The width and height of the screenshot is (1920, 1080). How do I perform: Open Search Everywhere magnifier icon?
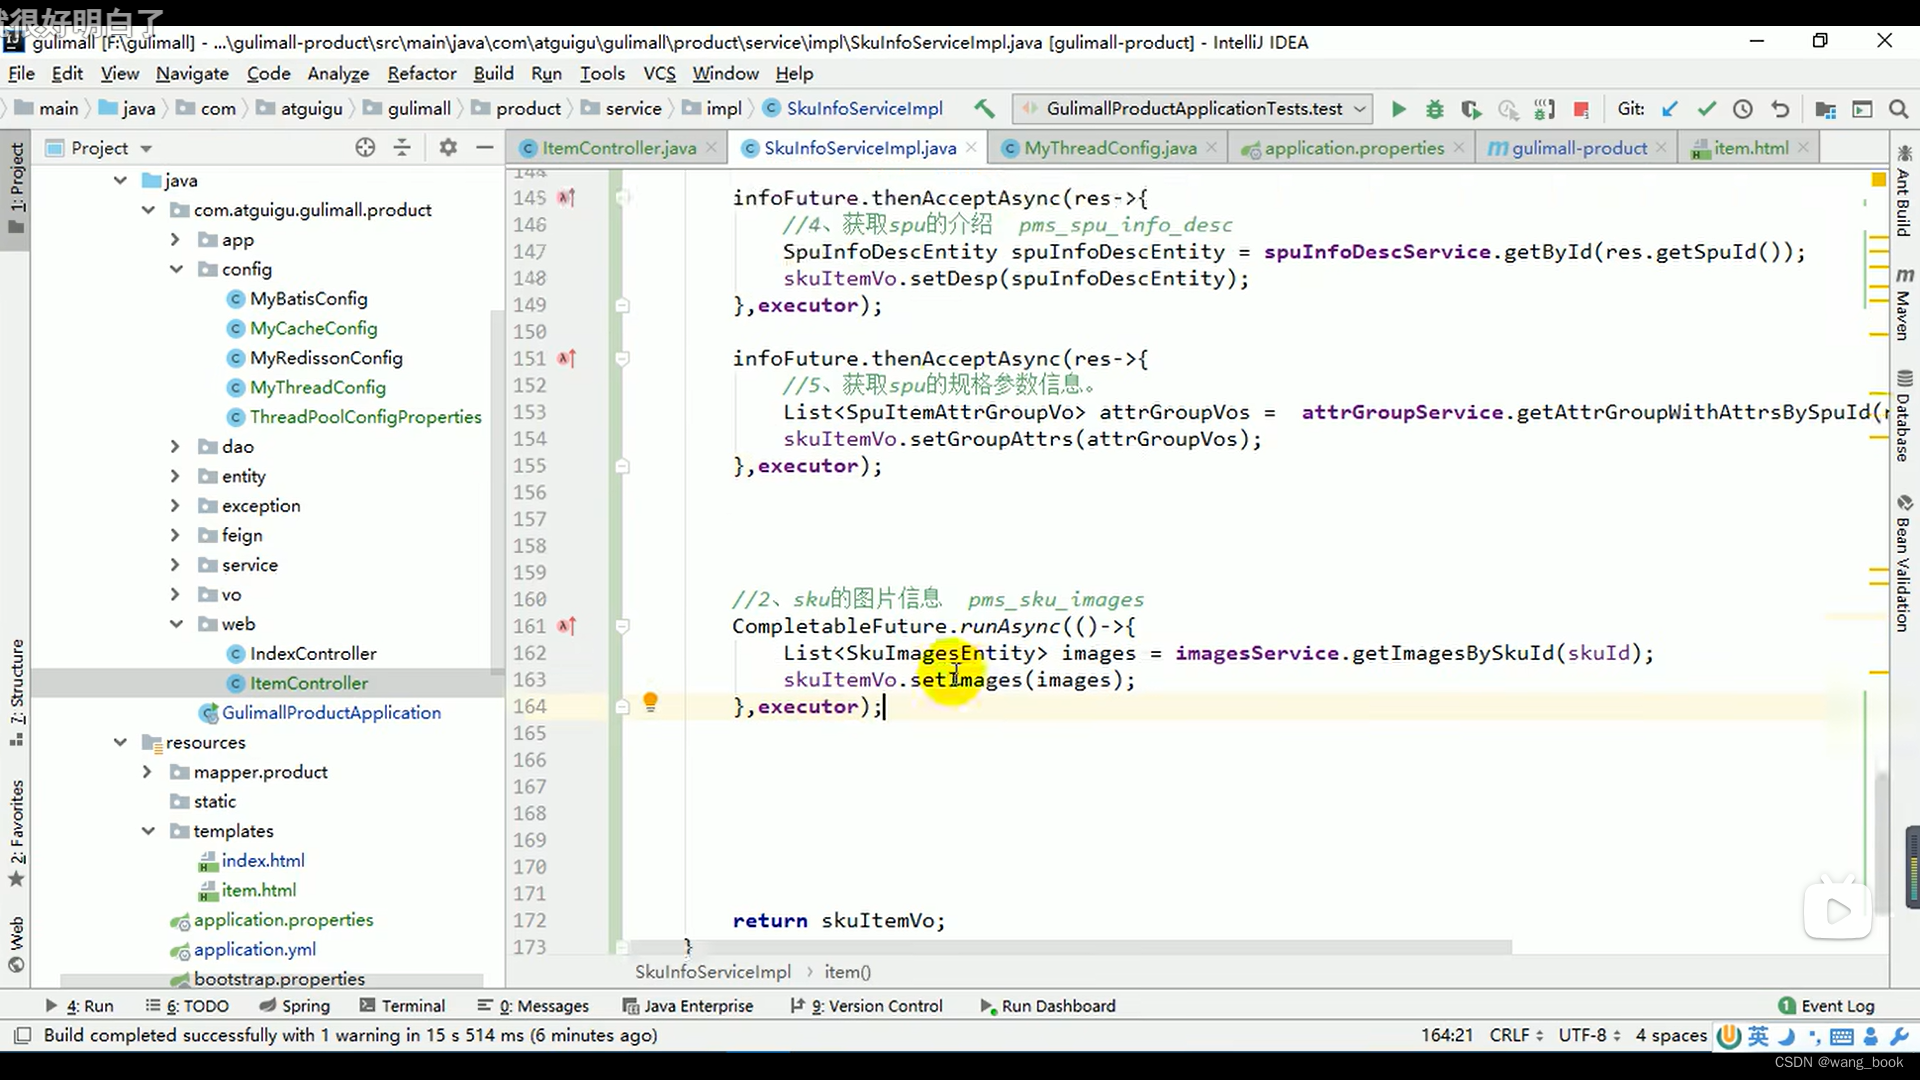point(1898,108)
